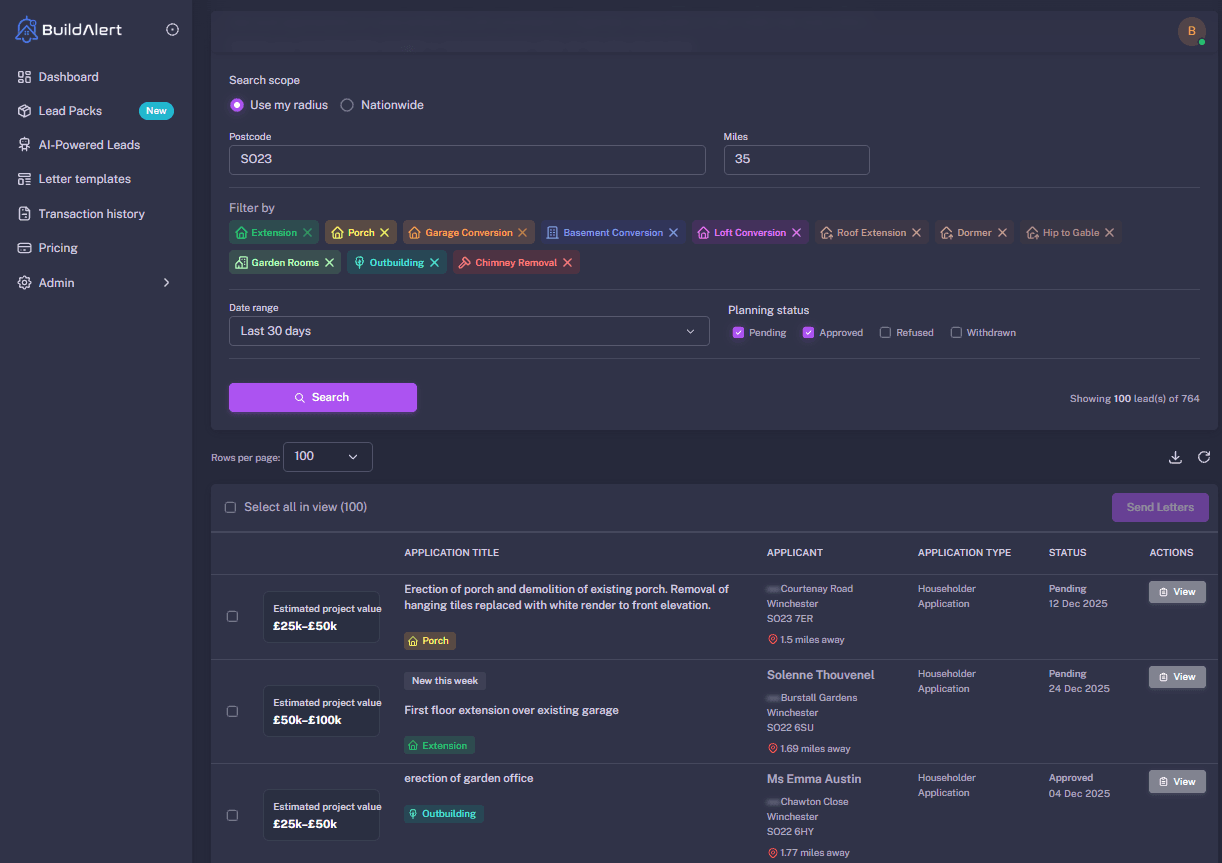Screen dimensions: 1222x863
Task: Open the Date range dropdown
Action: pyautogui.click(x=469, y=331)
